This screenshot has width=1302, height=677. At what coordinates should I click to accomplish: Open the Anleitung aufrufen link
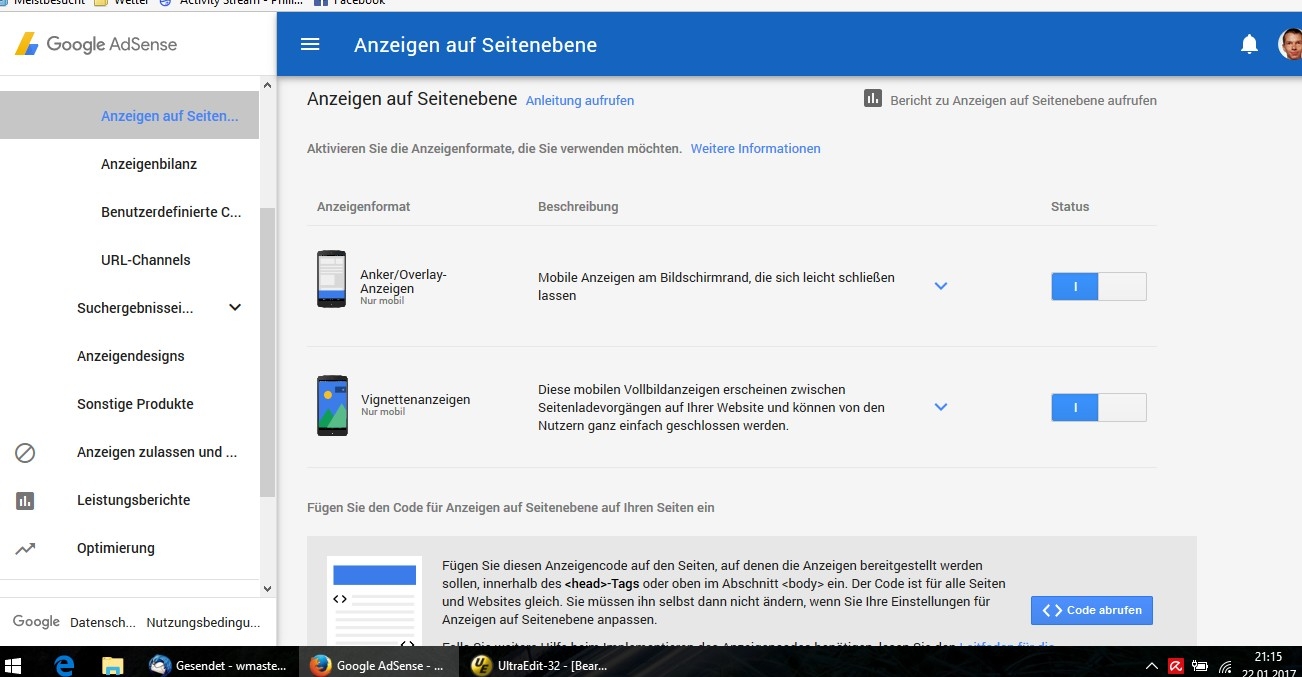point(580,100)
